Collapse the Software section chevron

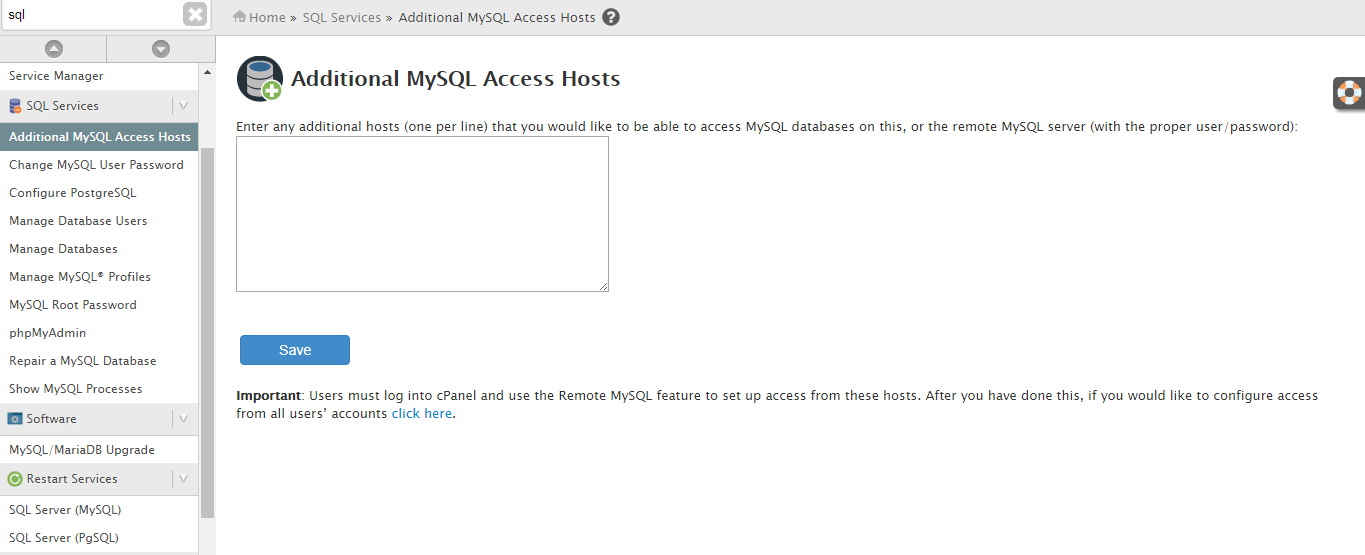[x=183, y=419]
